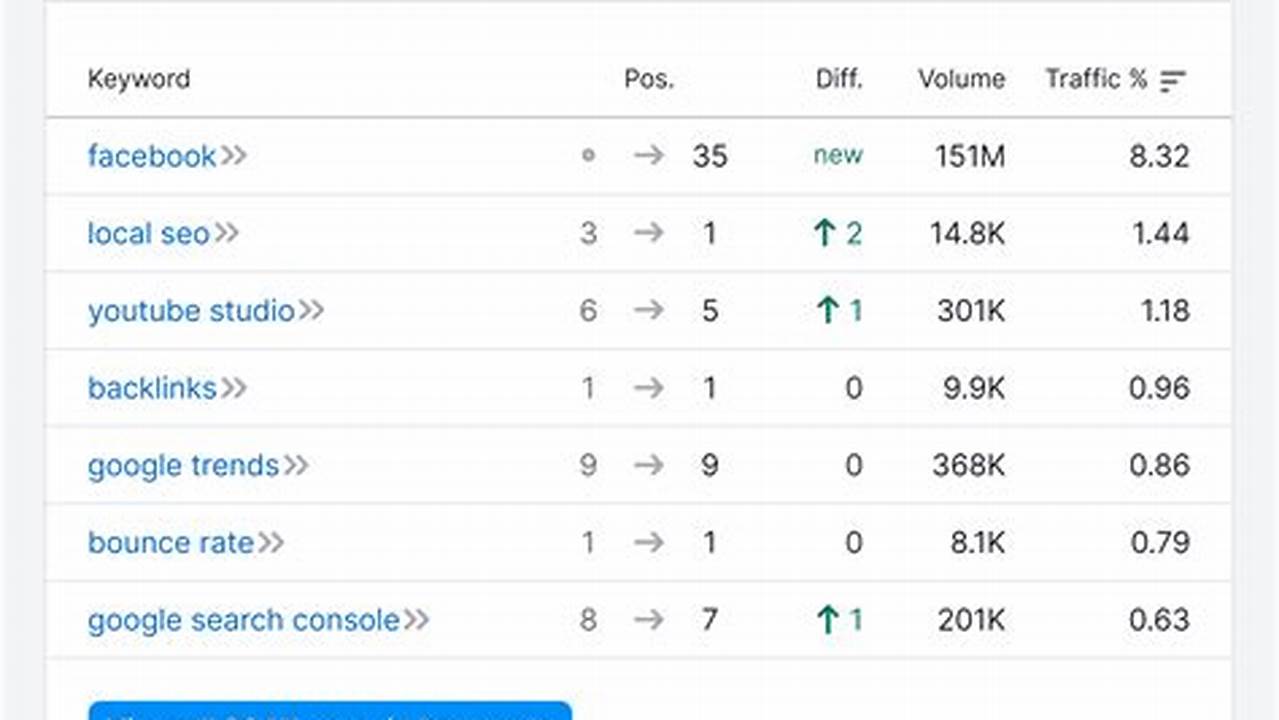Viewport: 1279px width, 720px height.
Task: Click the position arrow in the google search console row
Action: point(649,620)
